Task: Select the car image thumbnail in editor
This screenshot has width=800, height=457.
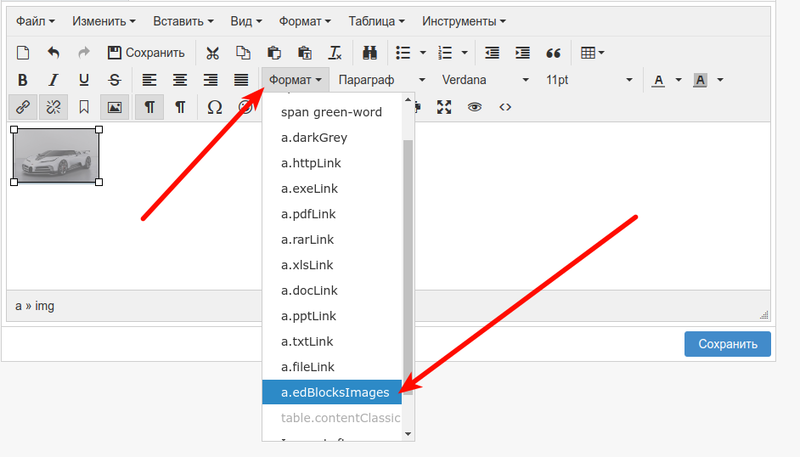Action: [x=56, y=156]
